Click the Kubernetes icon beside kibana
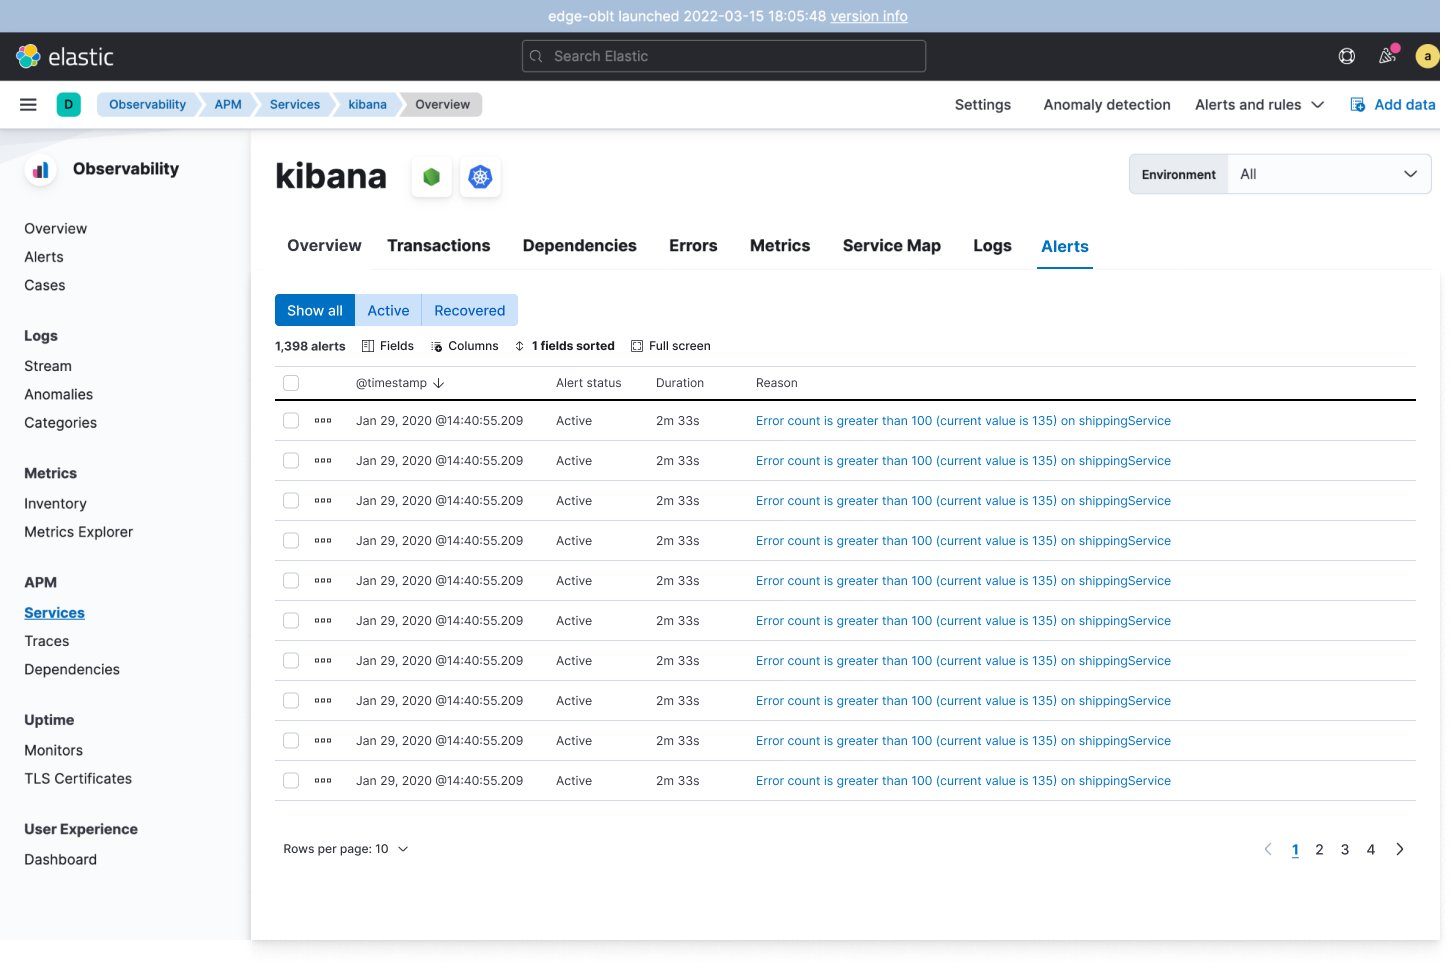1454x969 pixels. point(481,177)
